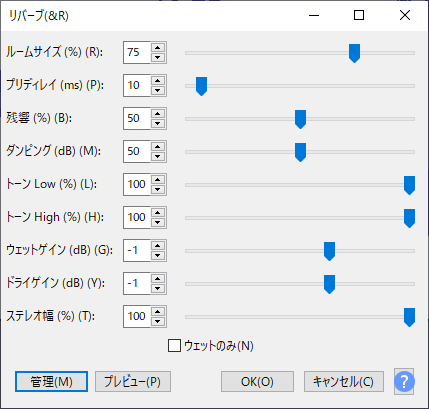Increase ドライゲイン value with up arrow

tap(158, 278)
